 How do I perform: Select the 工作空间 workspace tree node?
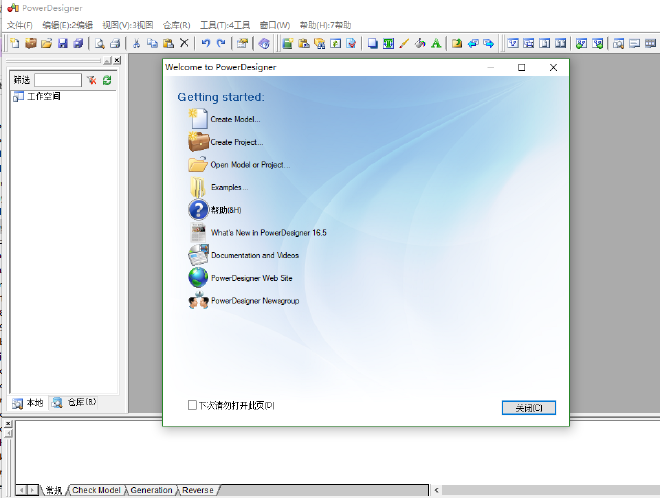coord(43,97)
